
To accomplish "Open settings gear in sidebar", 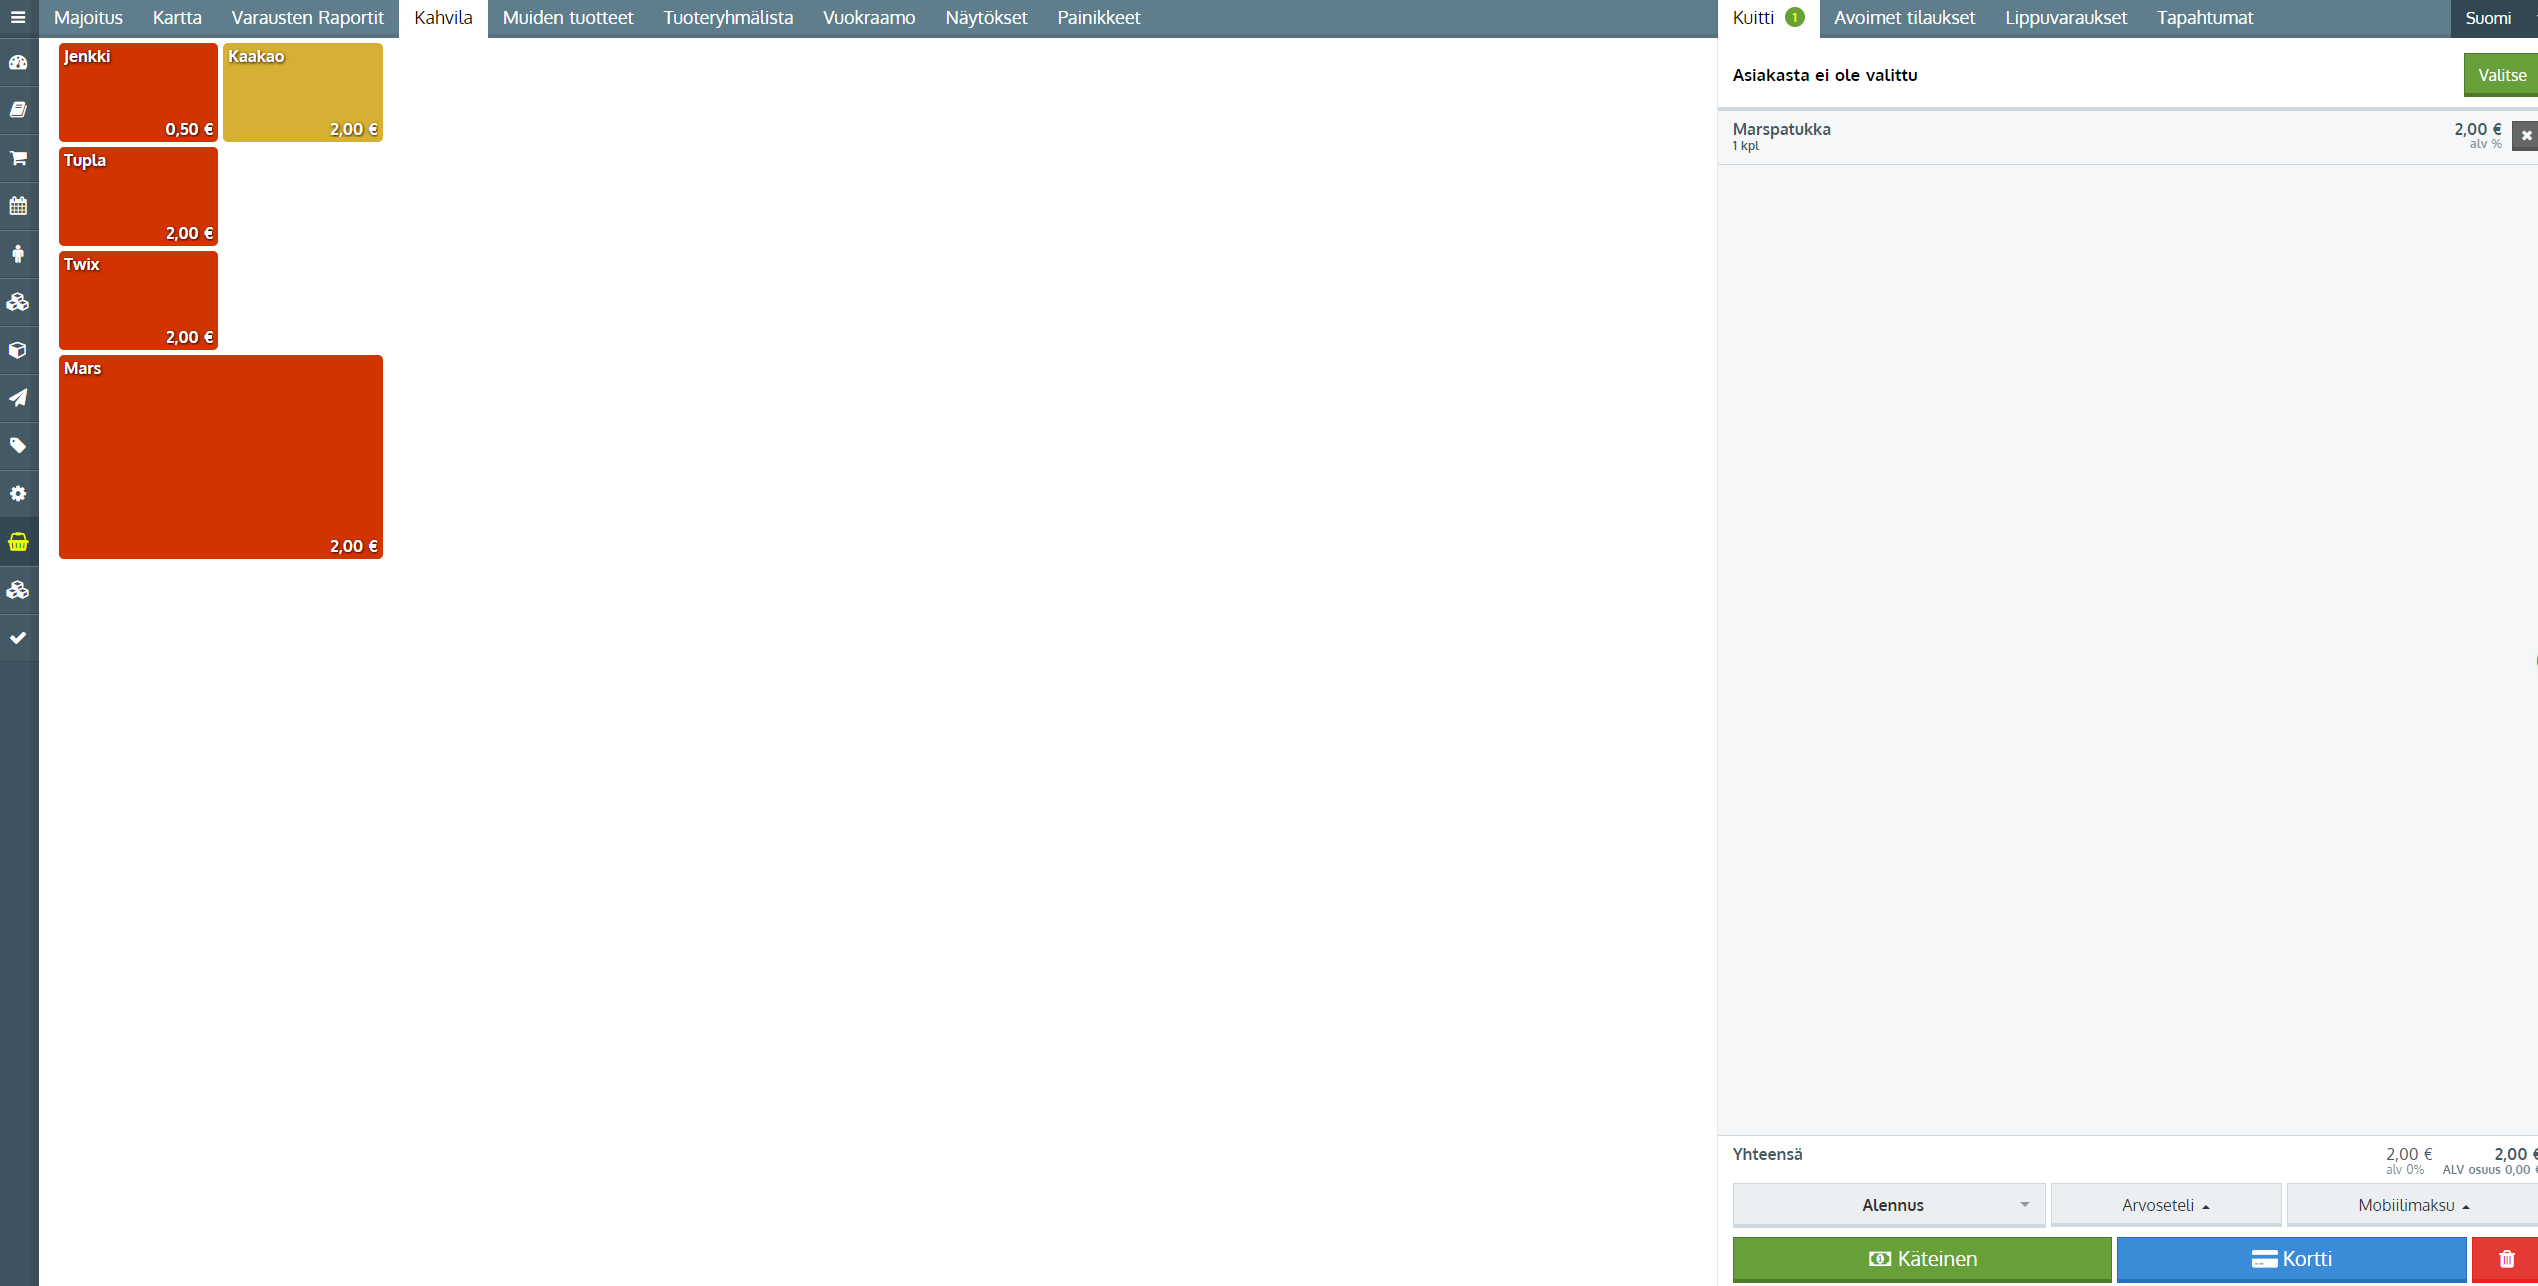I will (x=18, y=494).
